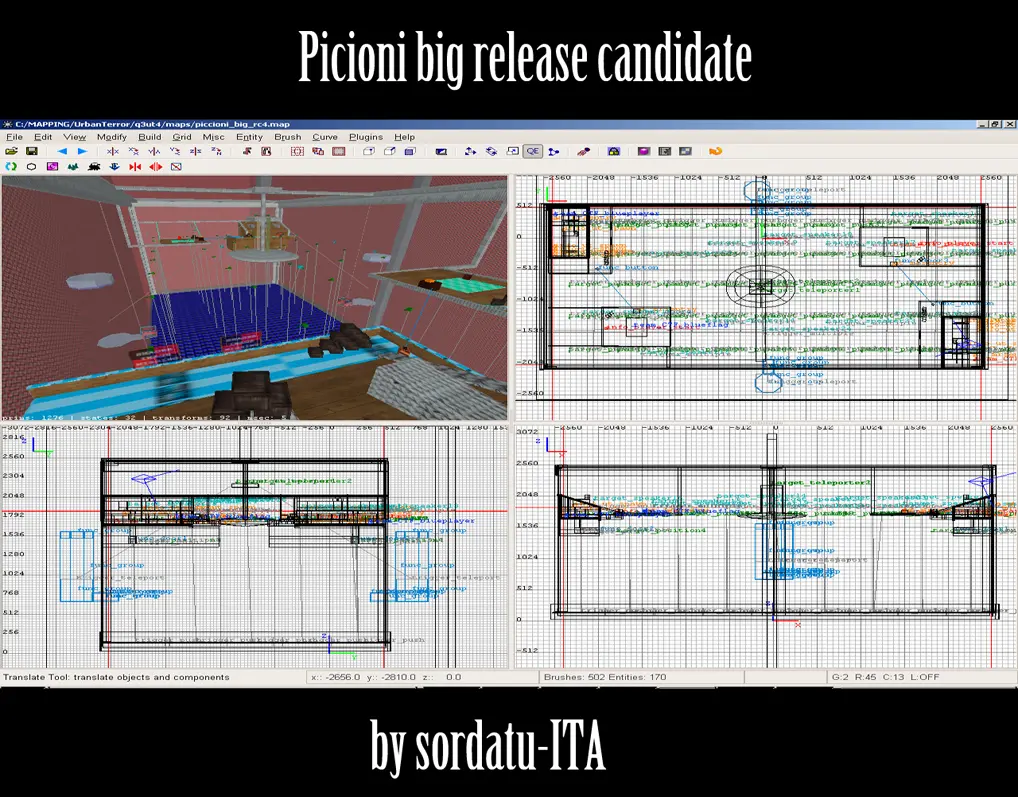1018x797 pixels.
Task: Expand the Plugins menu
Action: pos(366,137)
